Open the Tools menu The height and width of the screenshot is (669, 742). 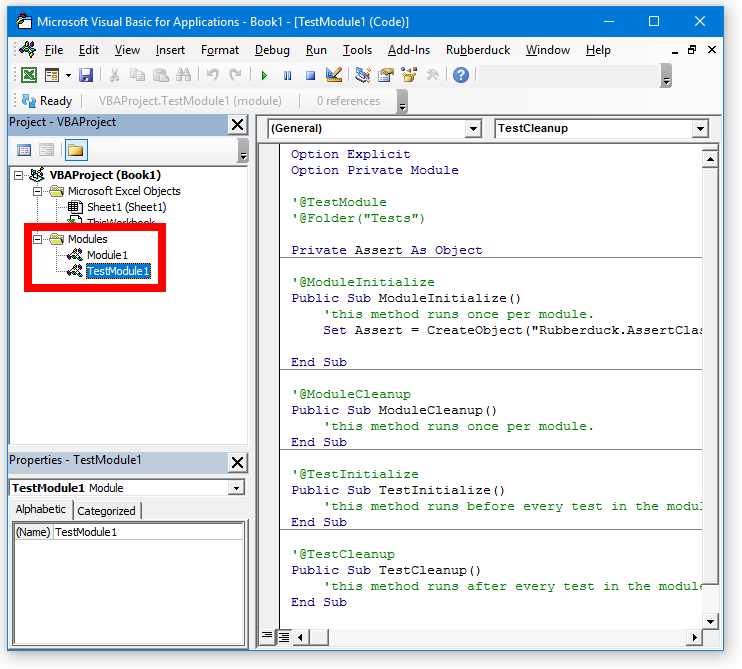tap(357, 50)
